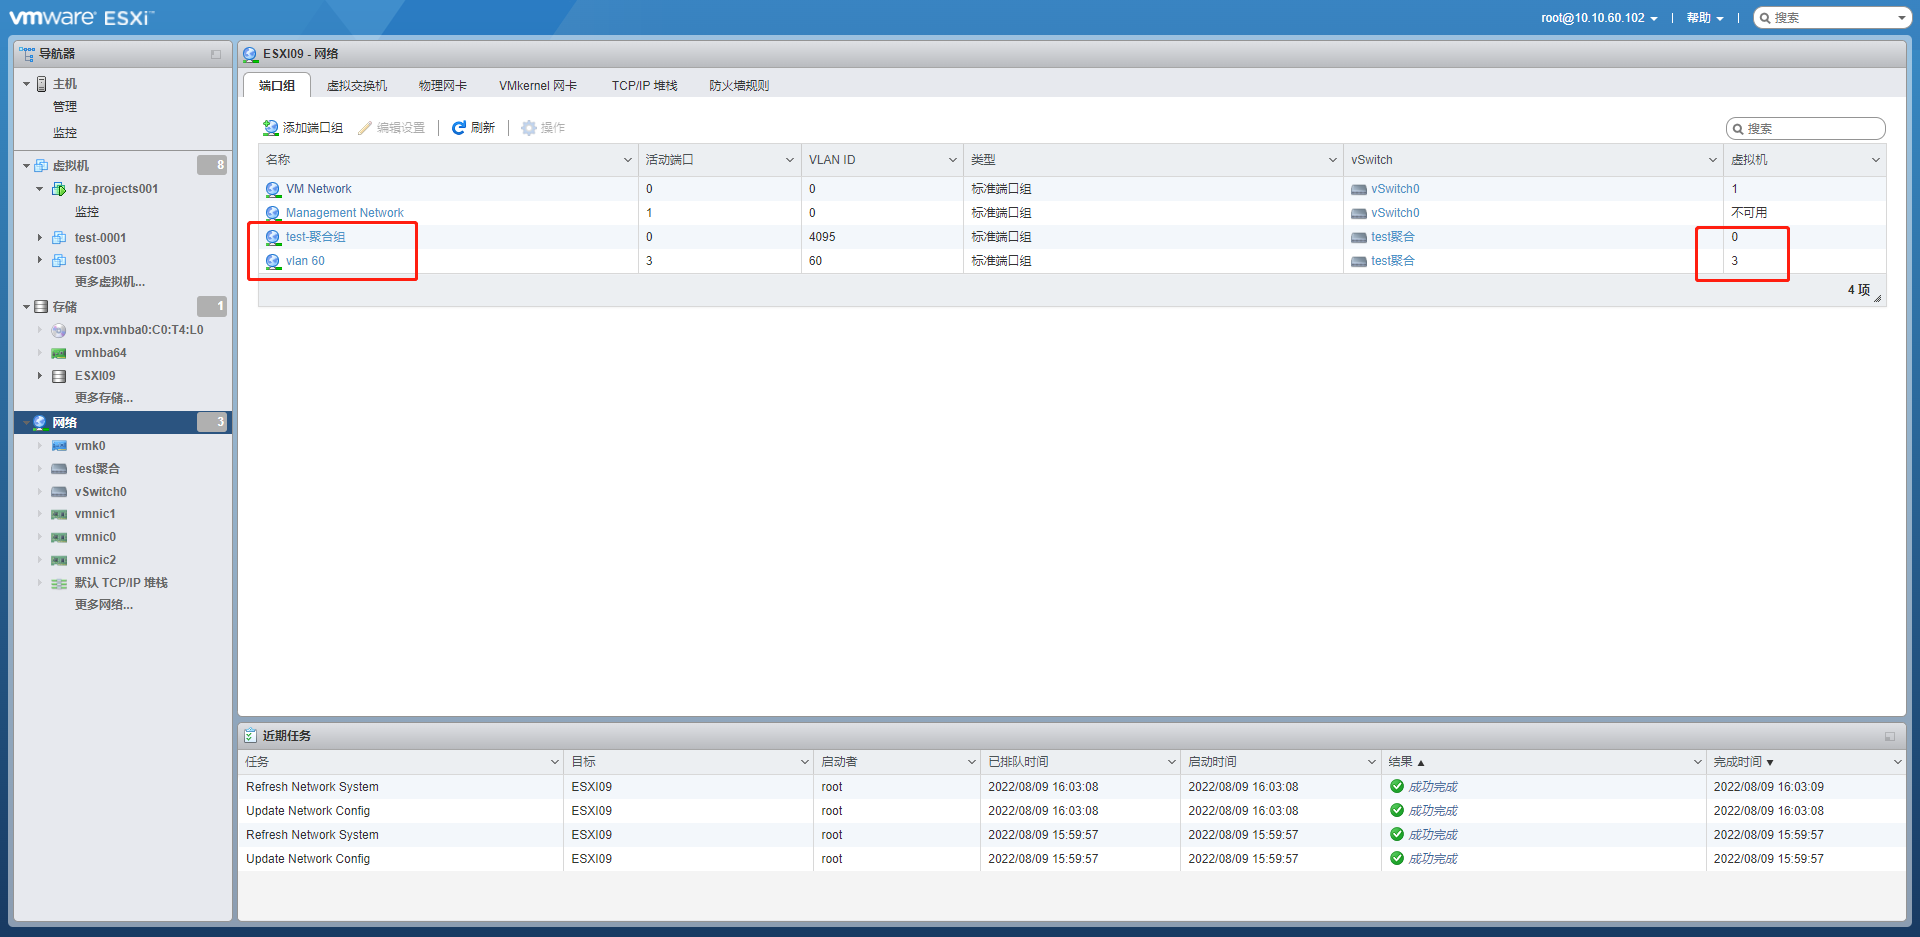Open the root@10.10.60.102 user menu
The image size is (1920, 937).
click(x=1599, y=18)
